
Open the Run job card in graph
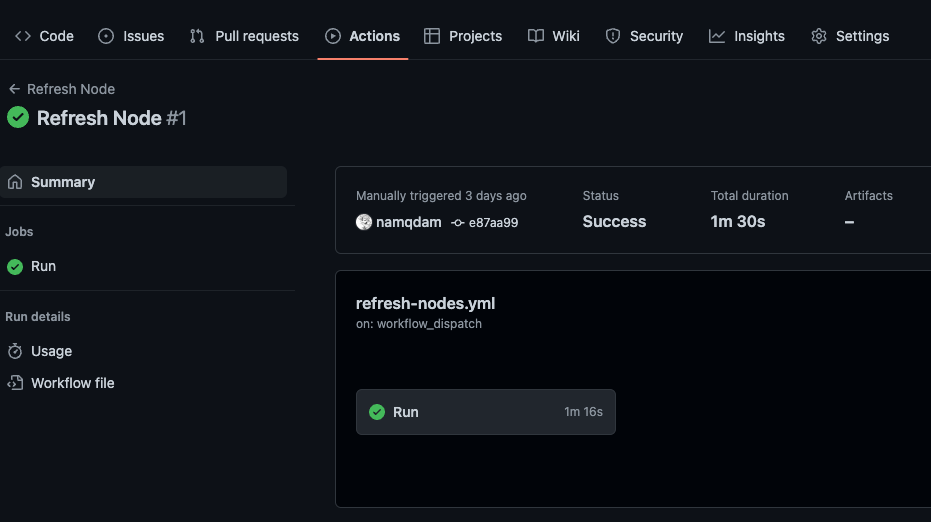(486, 412)
